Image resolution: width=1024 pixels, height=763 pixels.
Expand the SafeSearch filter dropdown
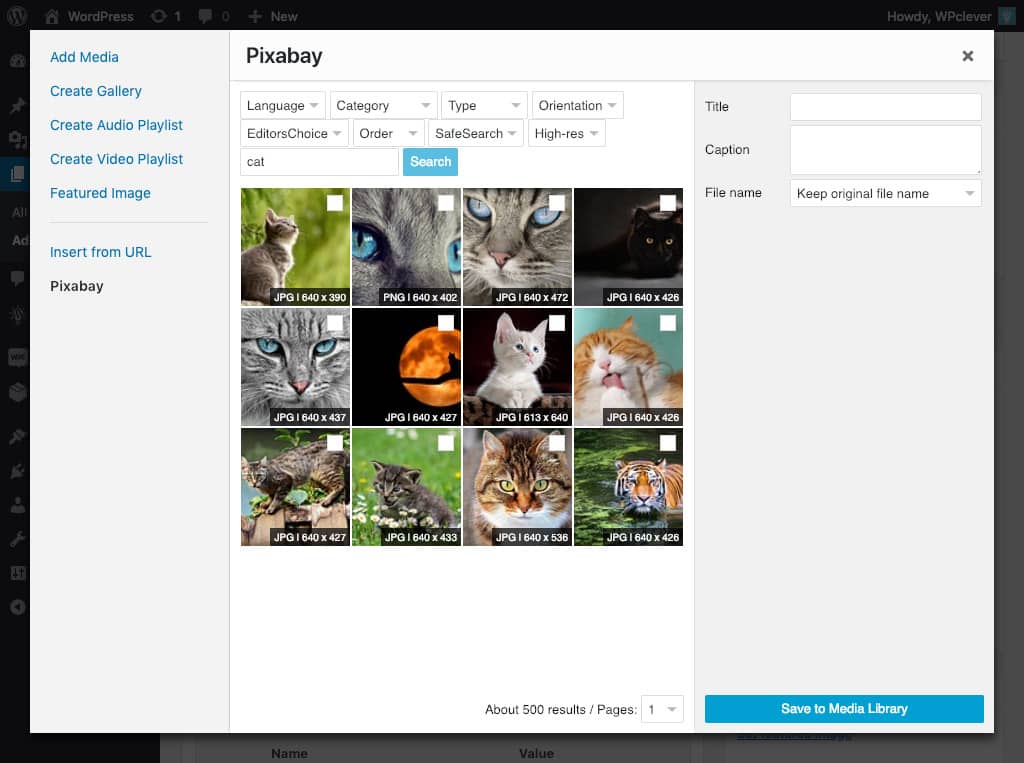[476, 134]
